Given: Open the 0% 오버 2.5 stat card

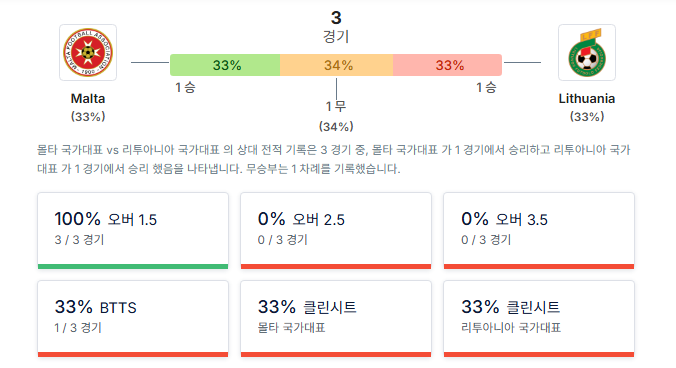Looking at the screenshot, I should [x=336, y=231].
